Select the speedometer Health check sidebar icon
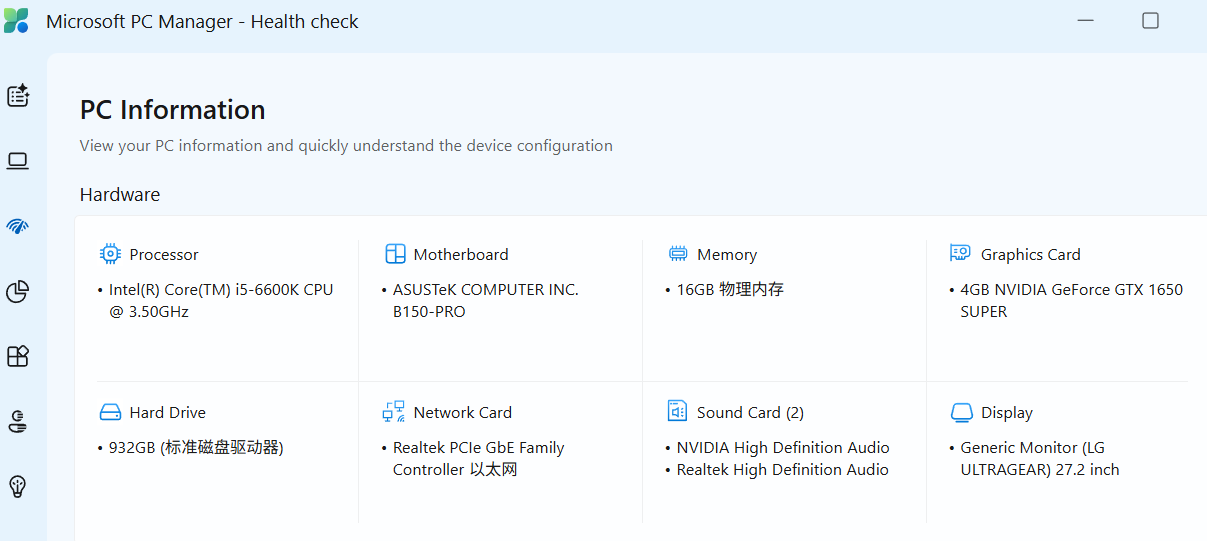1207x541 pixels. click(x=18, y=226)
